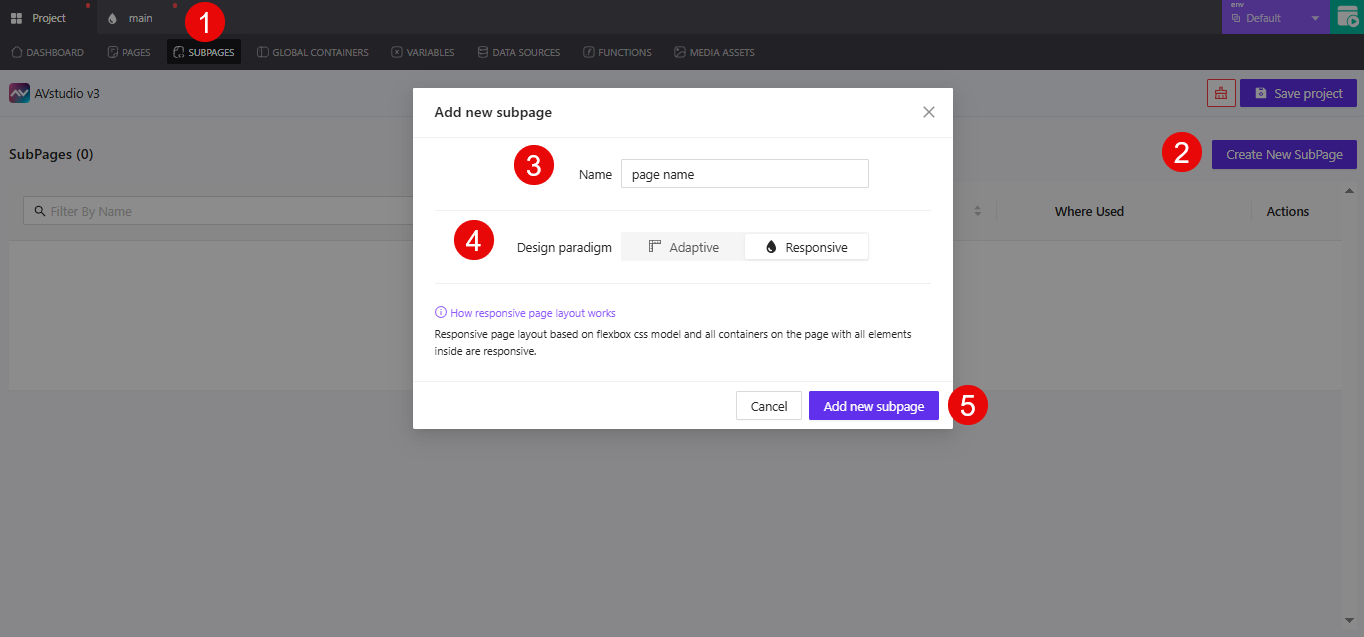1364x637 pixels.
Task: Select the Responsive design paradigm
Action: [x=806, y=246]
